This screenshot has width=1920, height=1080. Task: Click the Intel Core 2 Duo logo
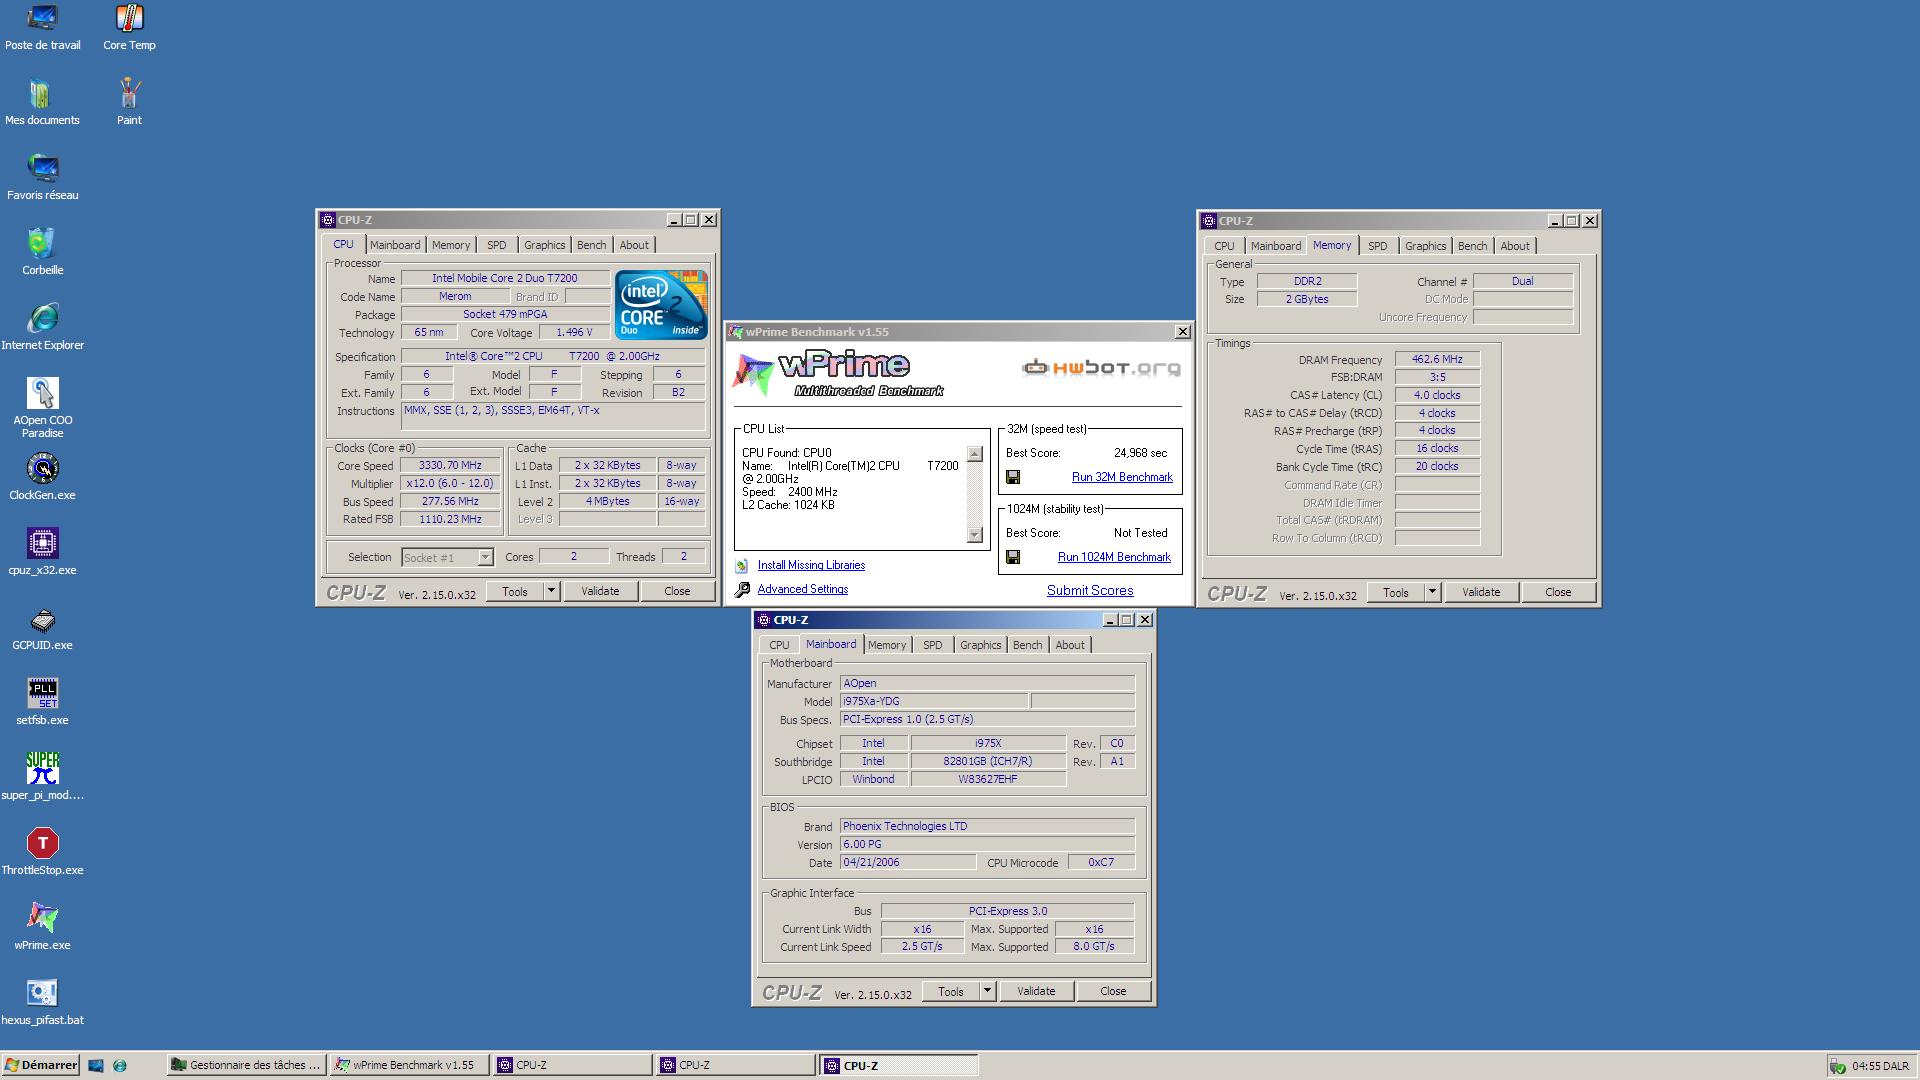661,304
